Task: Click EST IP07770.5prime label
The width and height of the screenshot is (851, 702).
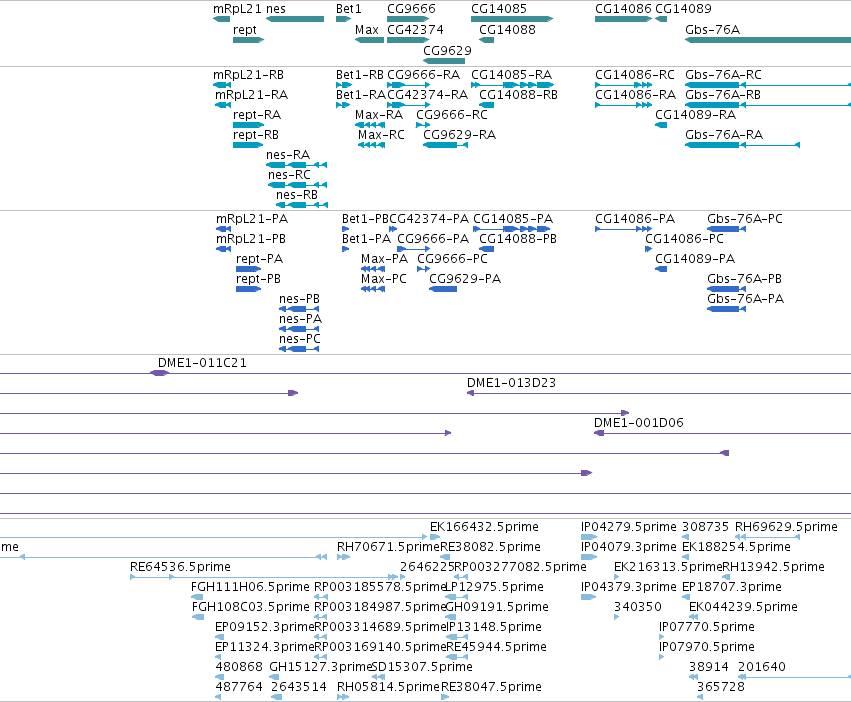Action: 707,627
